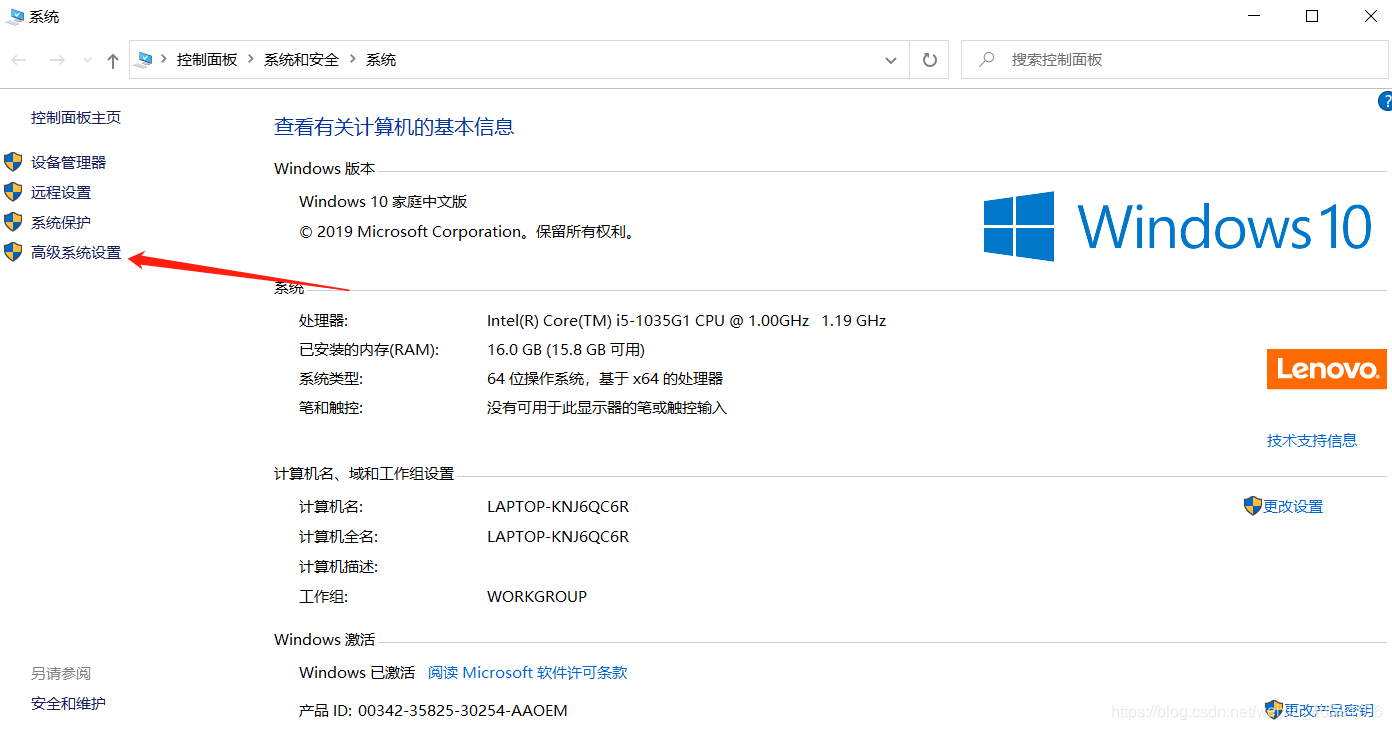Click the search magnifier icon
Screen dimensions: 1392x730
coord(987,60)
